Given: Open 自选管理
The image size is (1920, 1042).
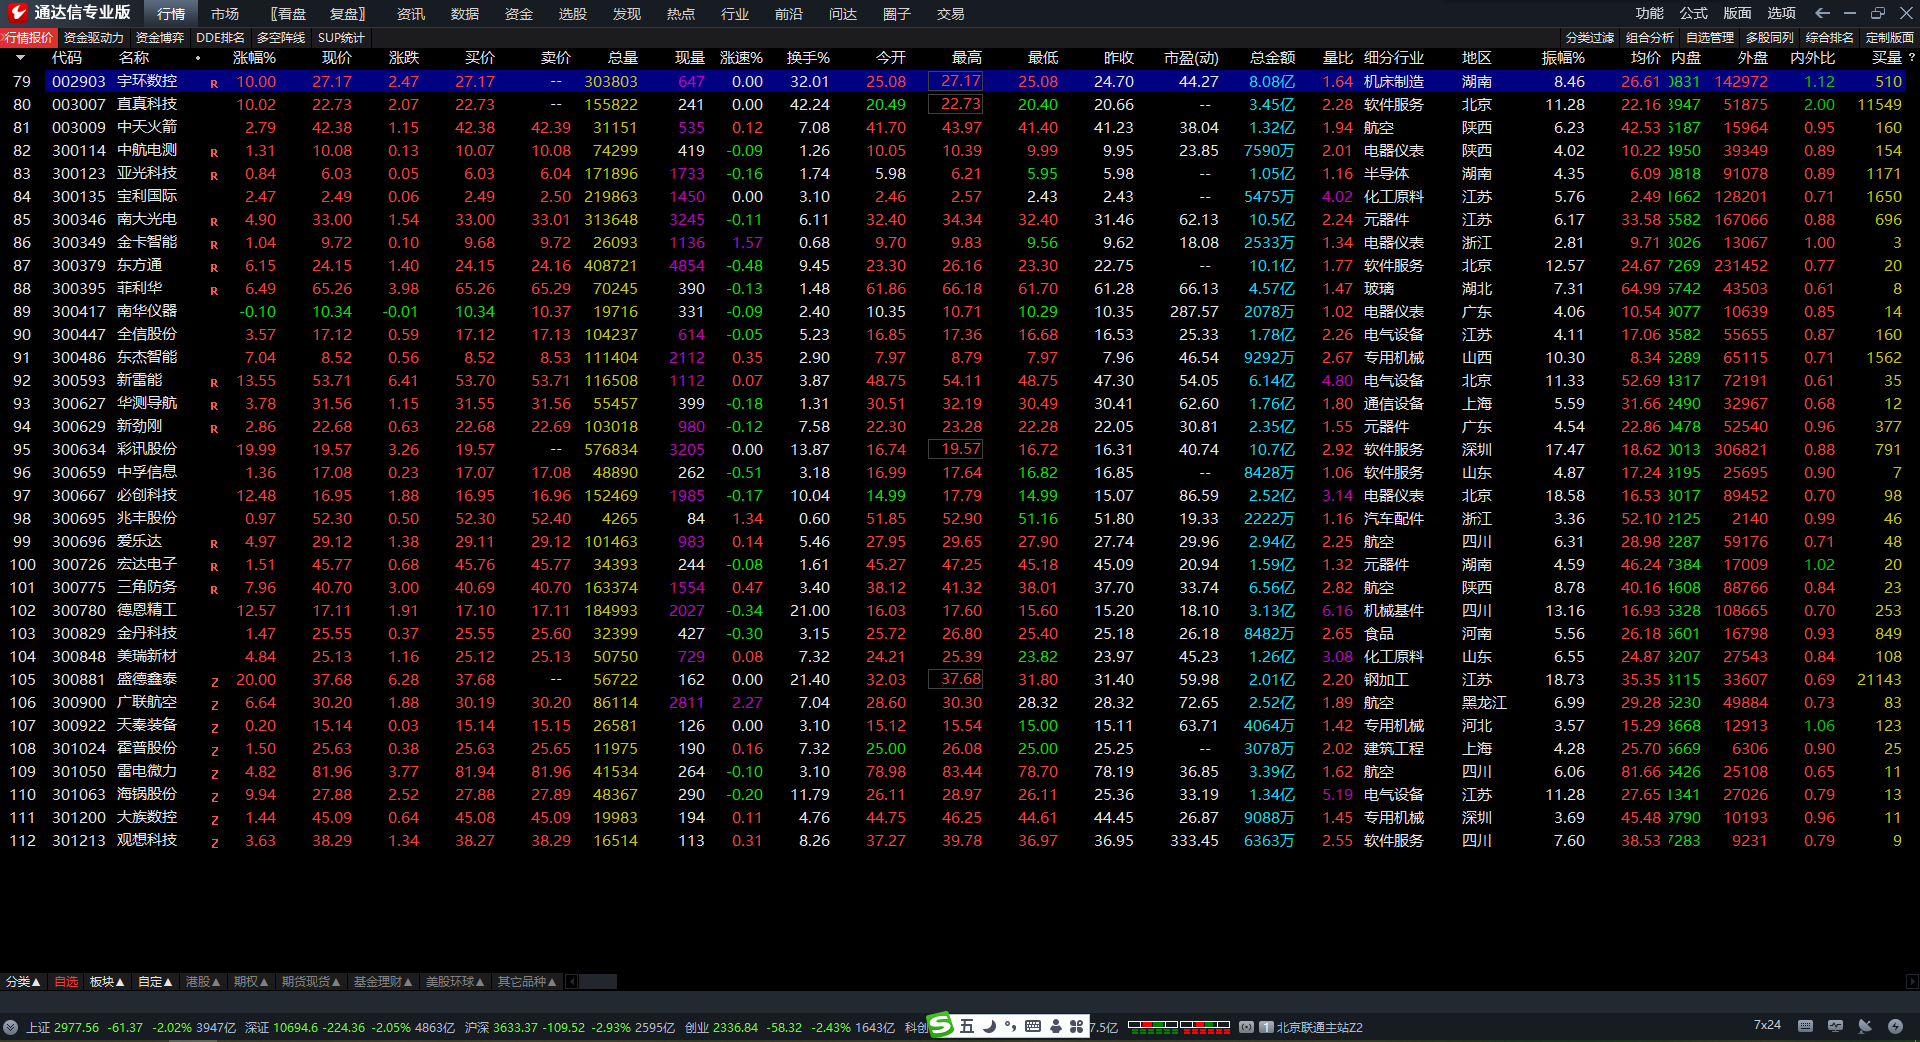Looking at the screenshot, I should 1710,38.
